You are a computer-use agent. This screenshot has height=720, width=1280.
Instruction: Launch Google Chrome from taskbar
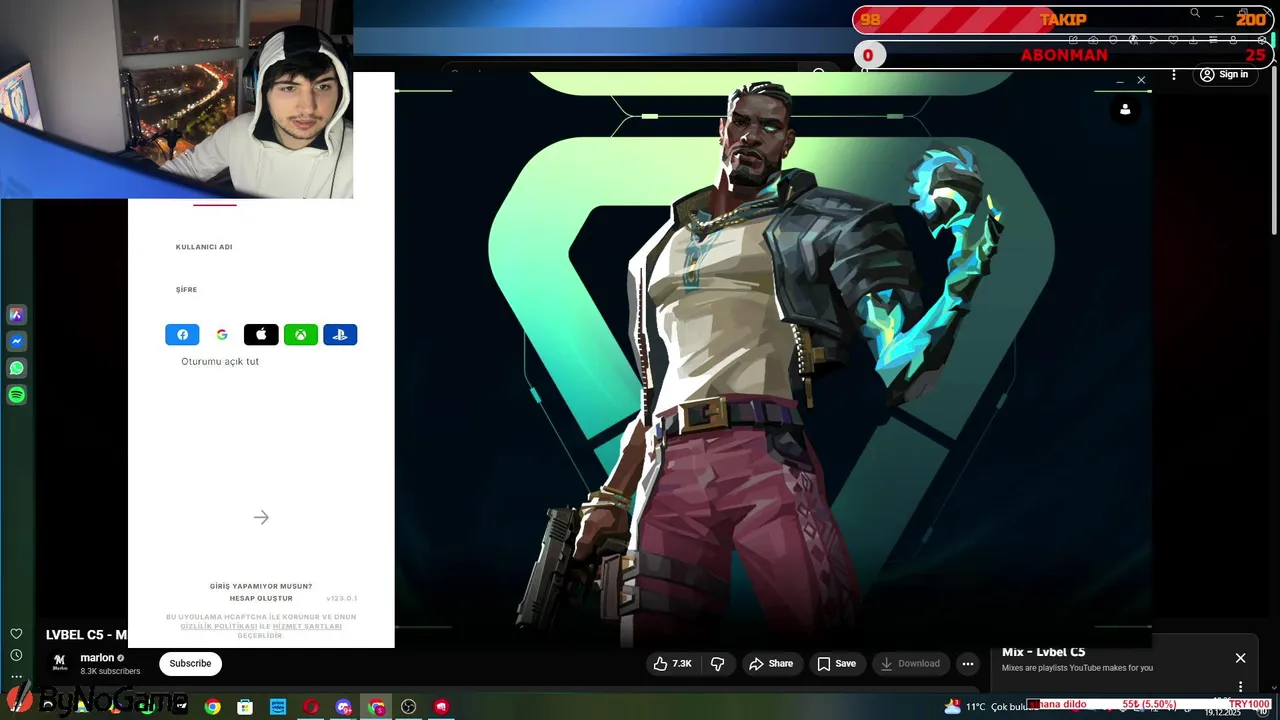point(212,707)
